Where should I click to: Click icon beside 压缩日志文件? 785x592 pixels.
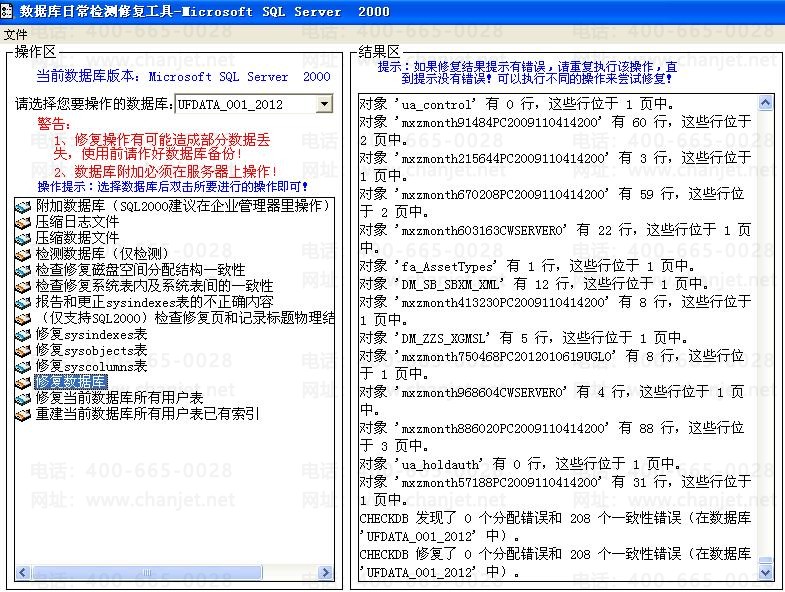point(23,222)
